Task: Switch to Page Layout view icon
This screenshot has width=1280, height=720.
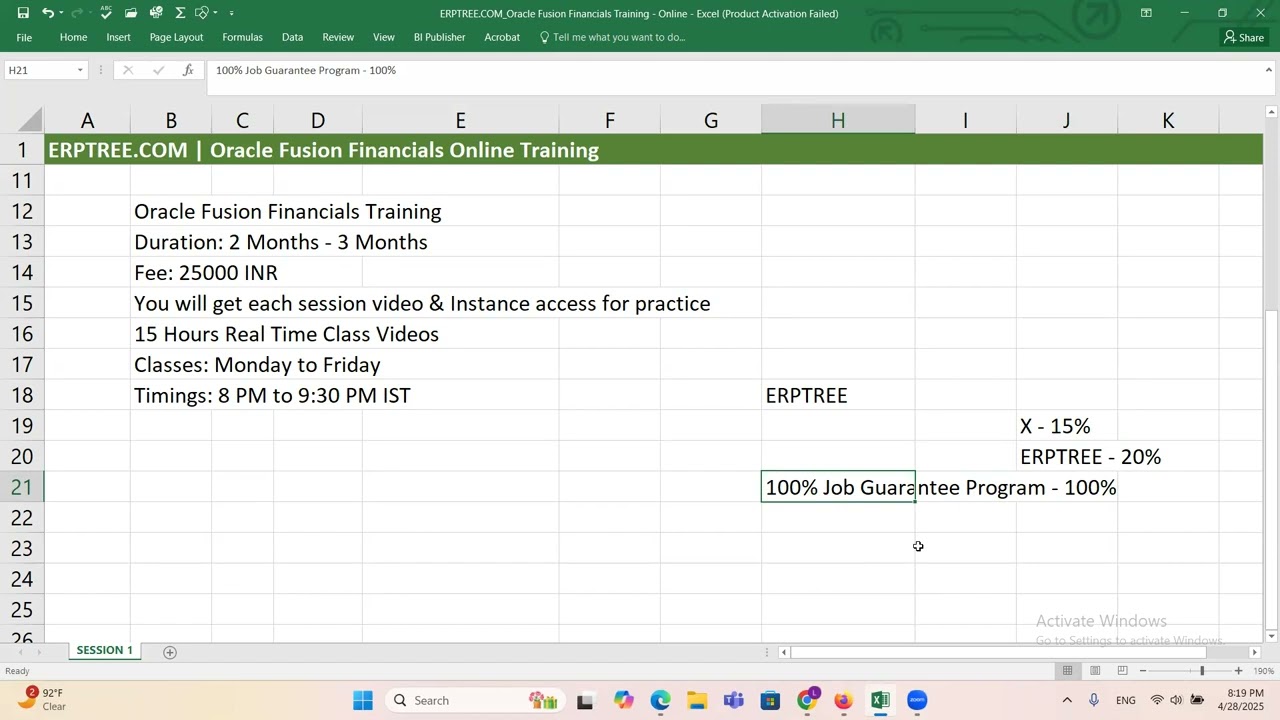Action: [1095, 671]
